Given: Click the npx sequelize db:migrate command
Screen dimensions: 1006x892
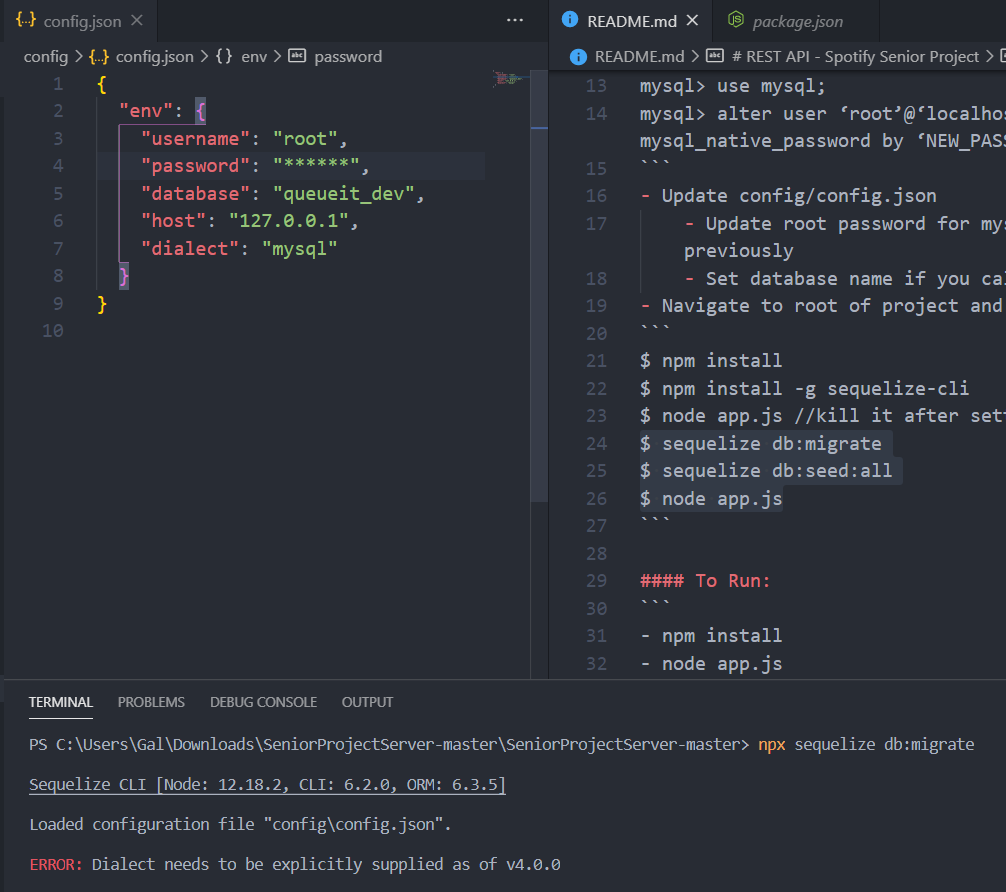Looking at the screenshot, I should coord(866,744).
